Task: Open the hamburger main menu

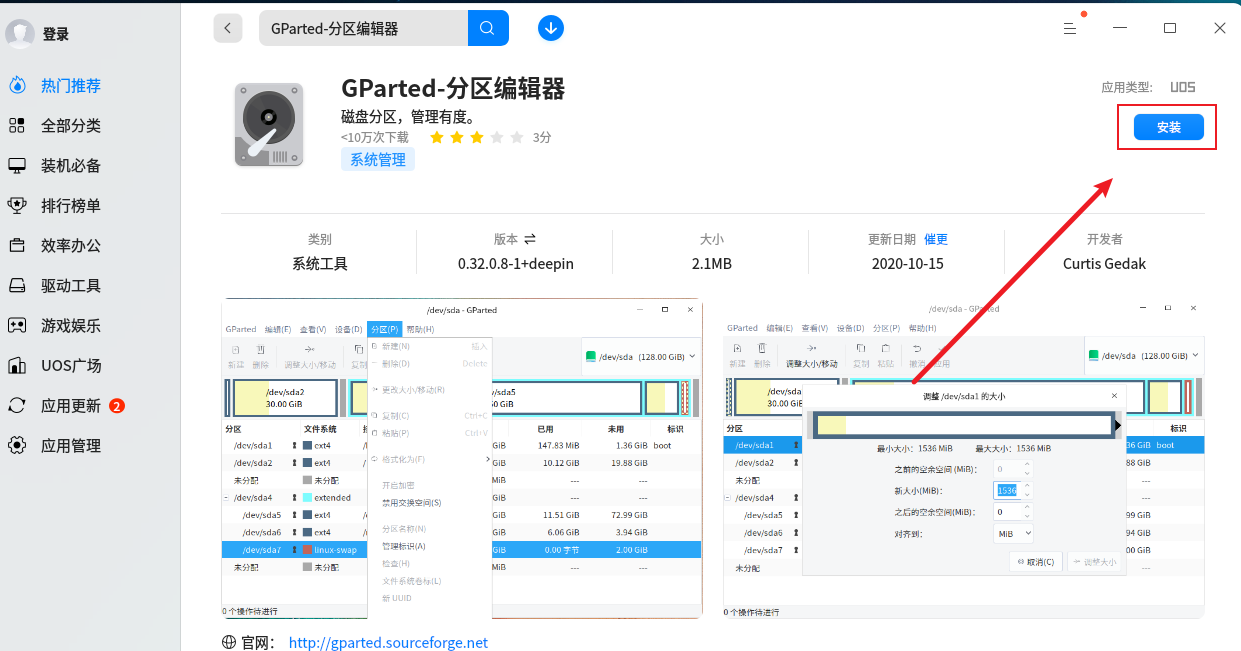Action: [1070, 29]
